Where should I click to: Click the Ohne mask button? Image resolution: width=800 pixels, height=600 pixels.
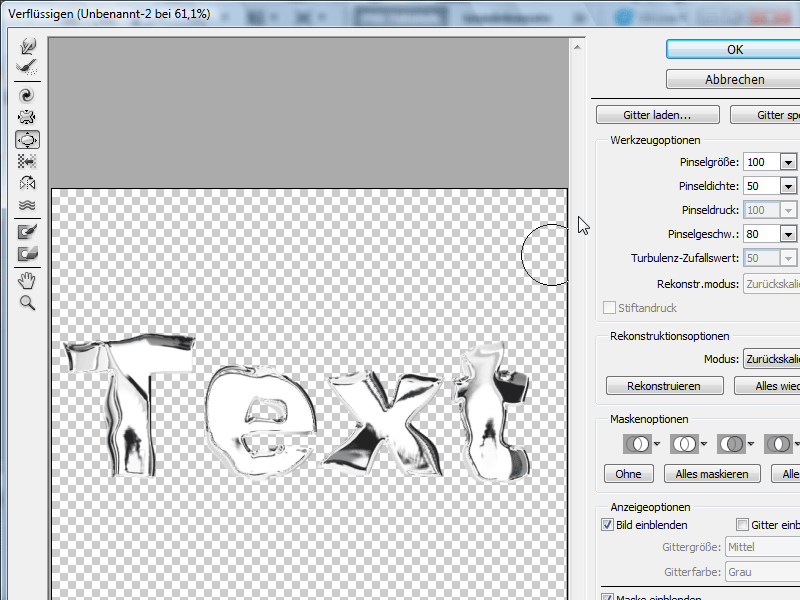(x=629, y=474)
